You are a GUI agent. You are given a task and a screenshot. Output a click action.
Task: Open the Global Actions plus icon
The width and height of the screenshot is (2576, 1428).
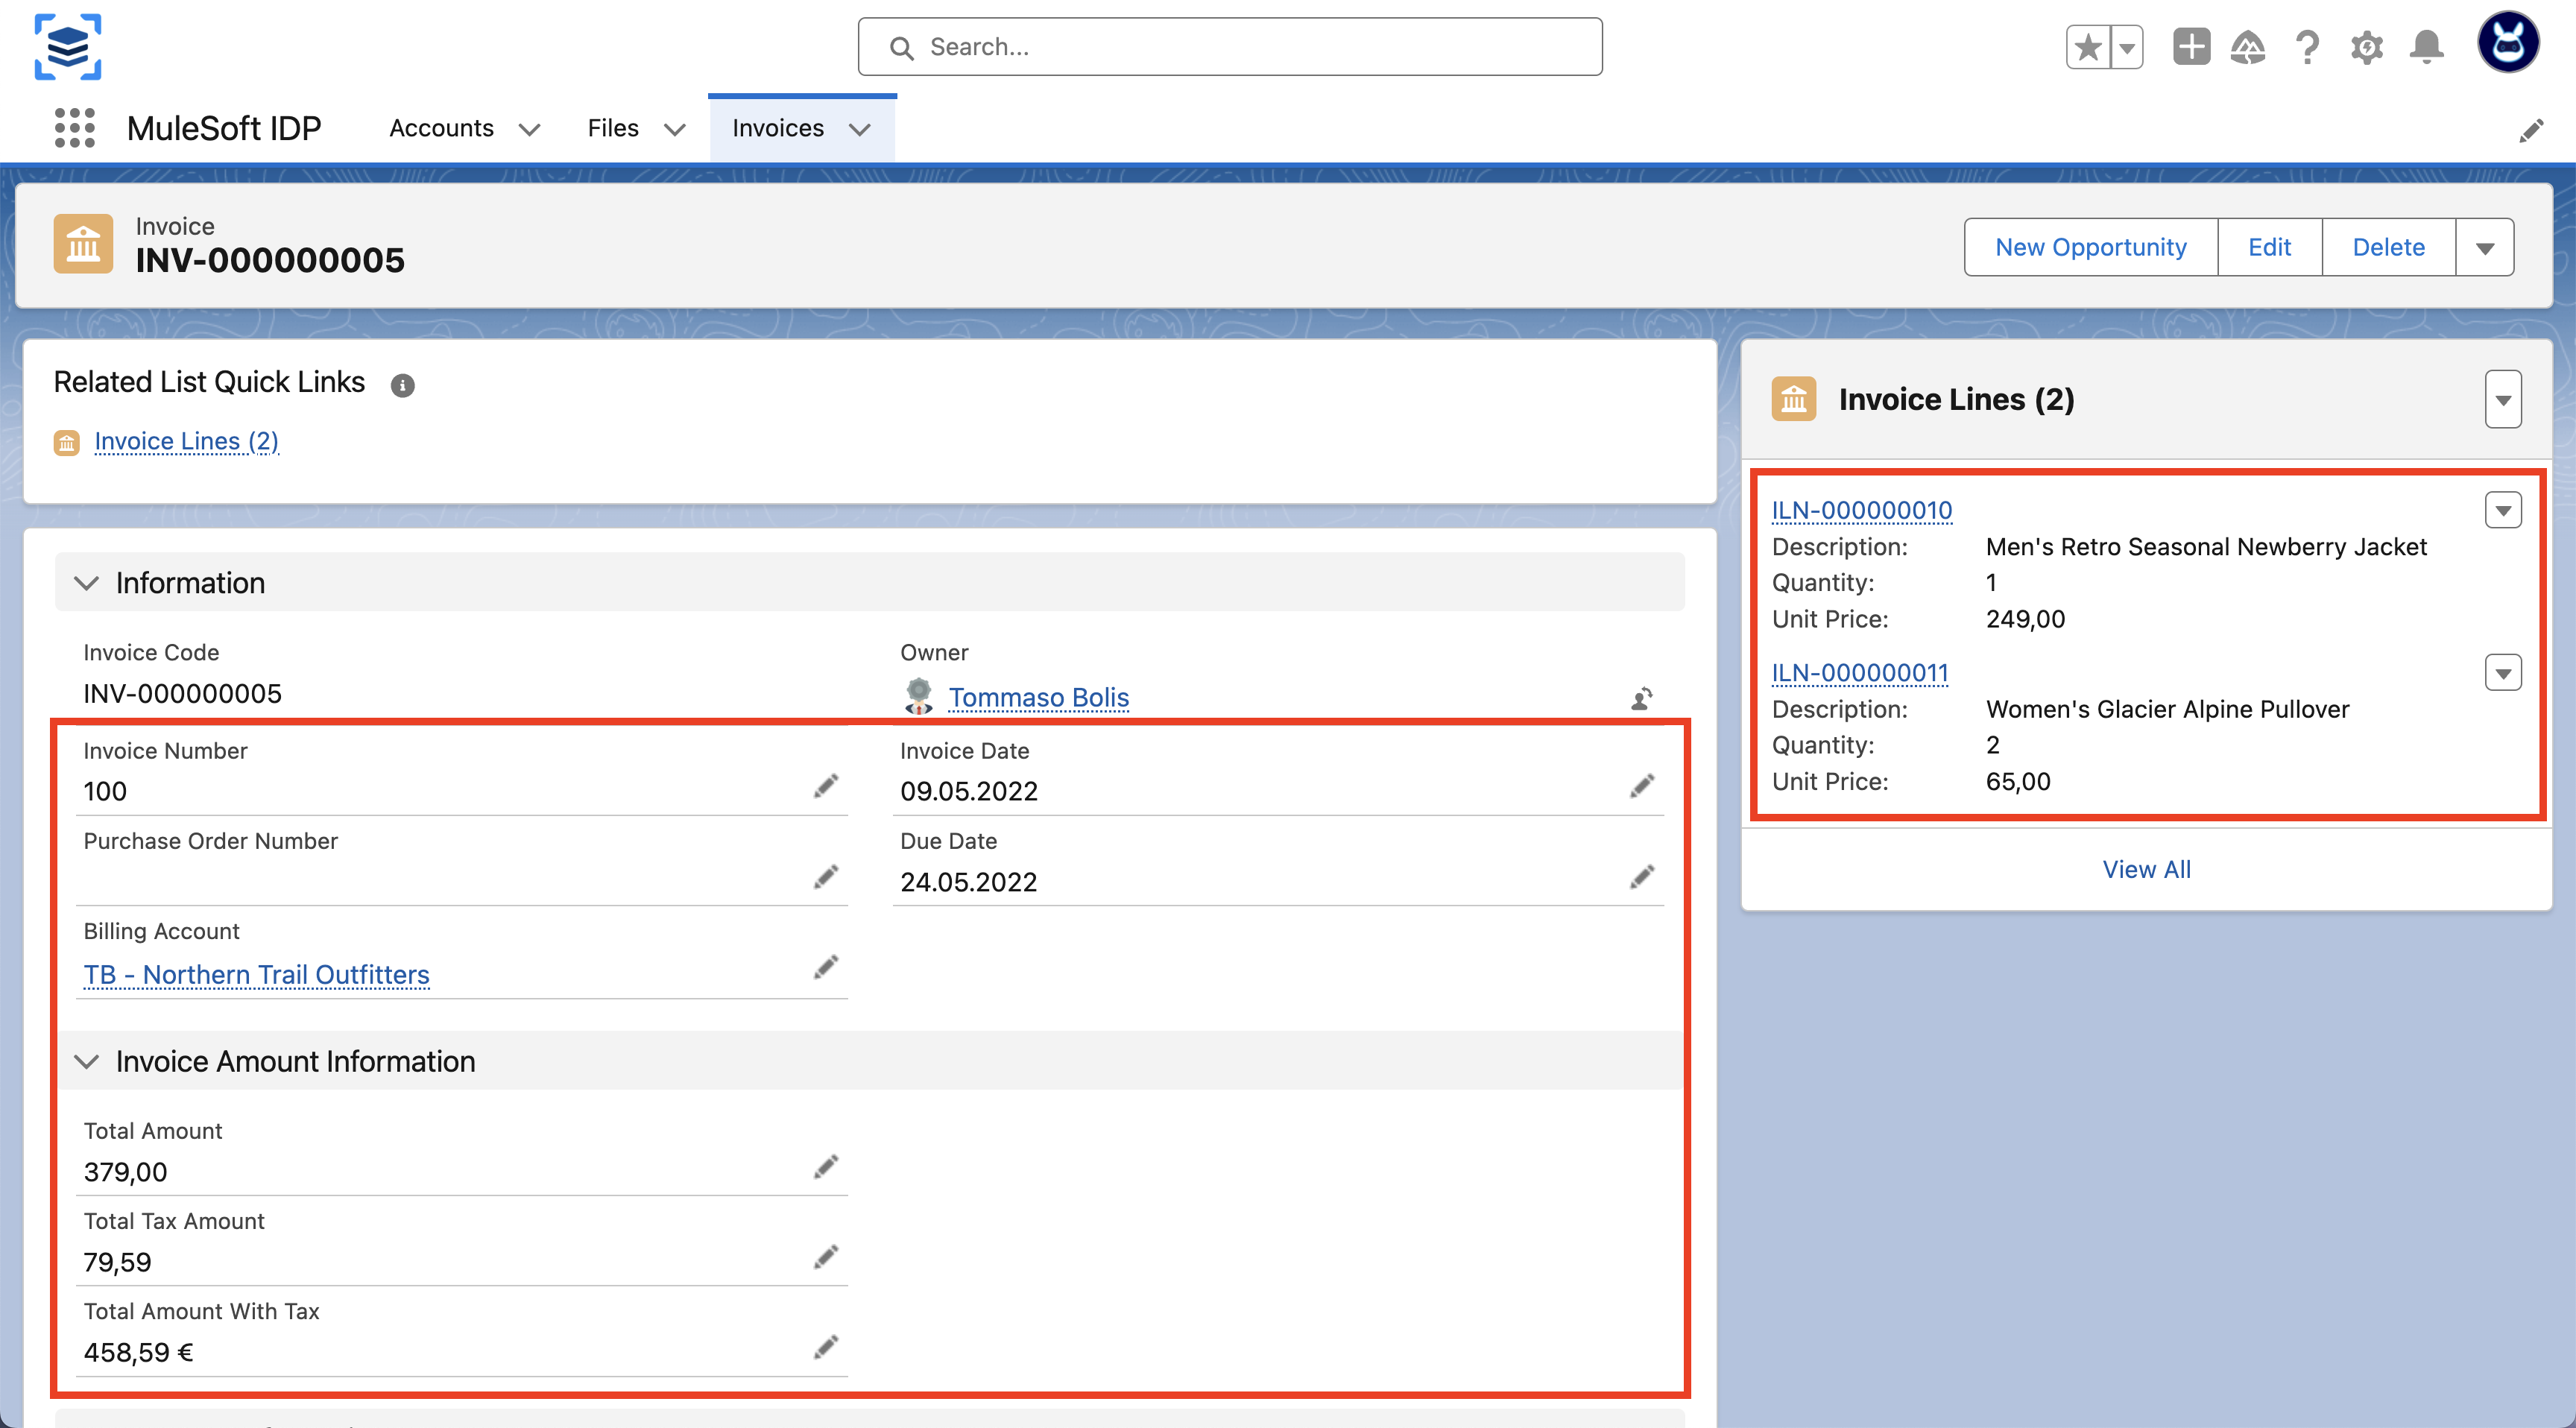pos(2191,47)
